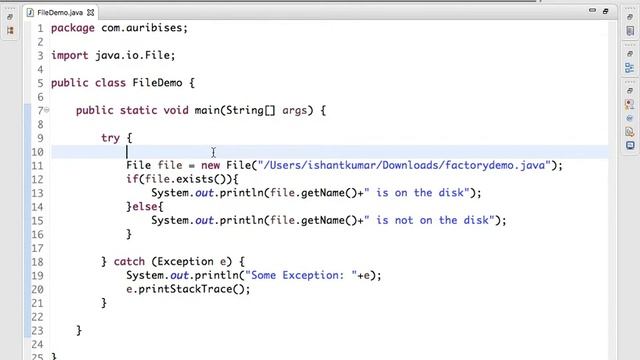Image resolution: width=640 pixels, height=360 pixels.
Task: Click 'file.getName()' on line 15
Action: point(313,220)
